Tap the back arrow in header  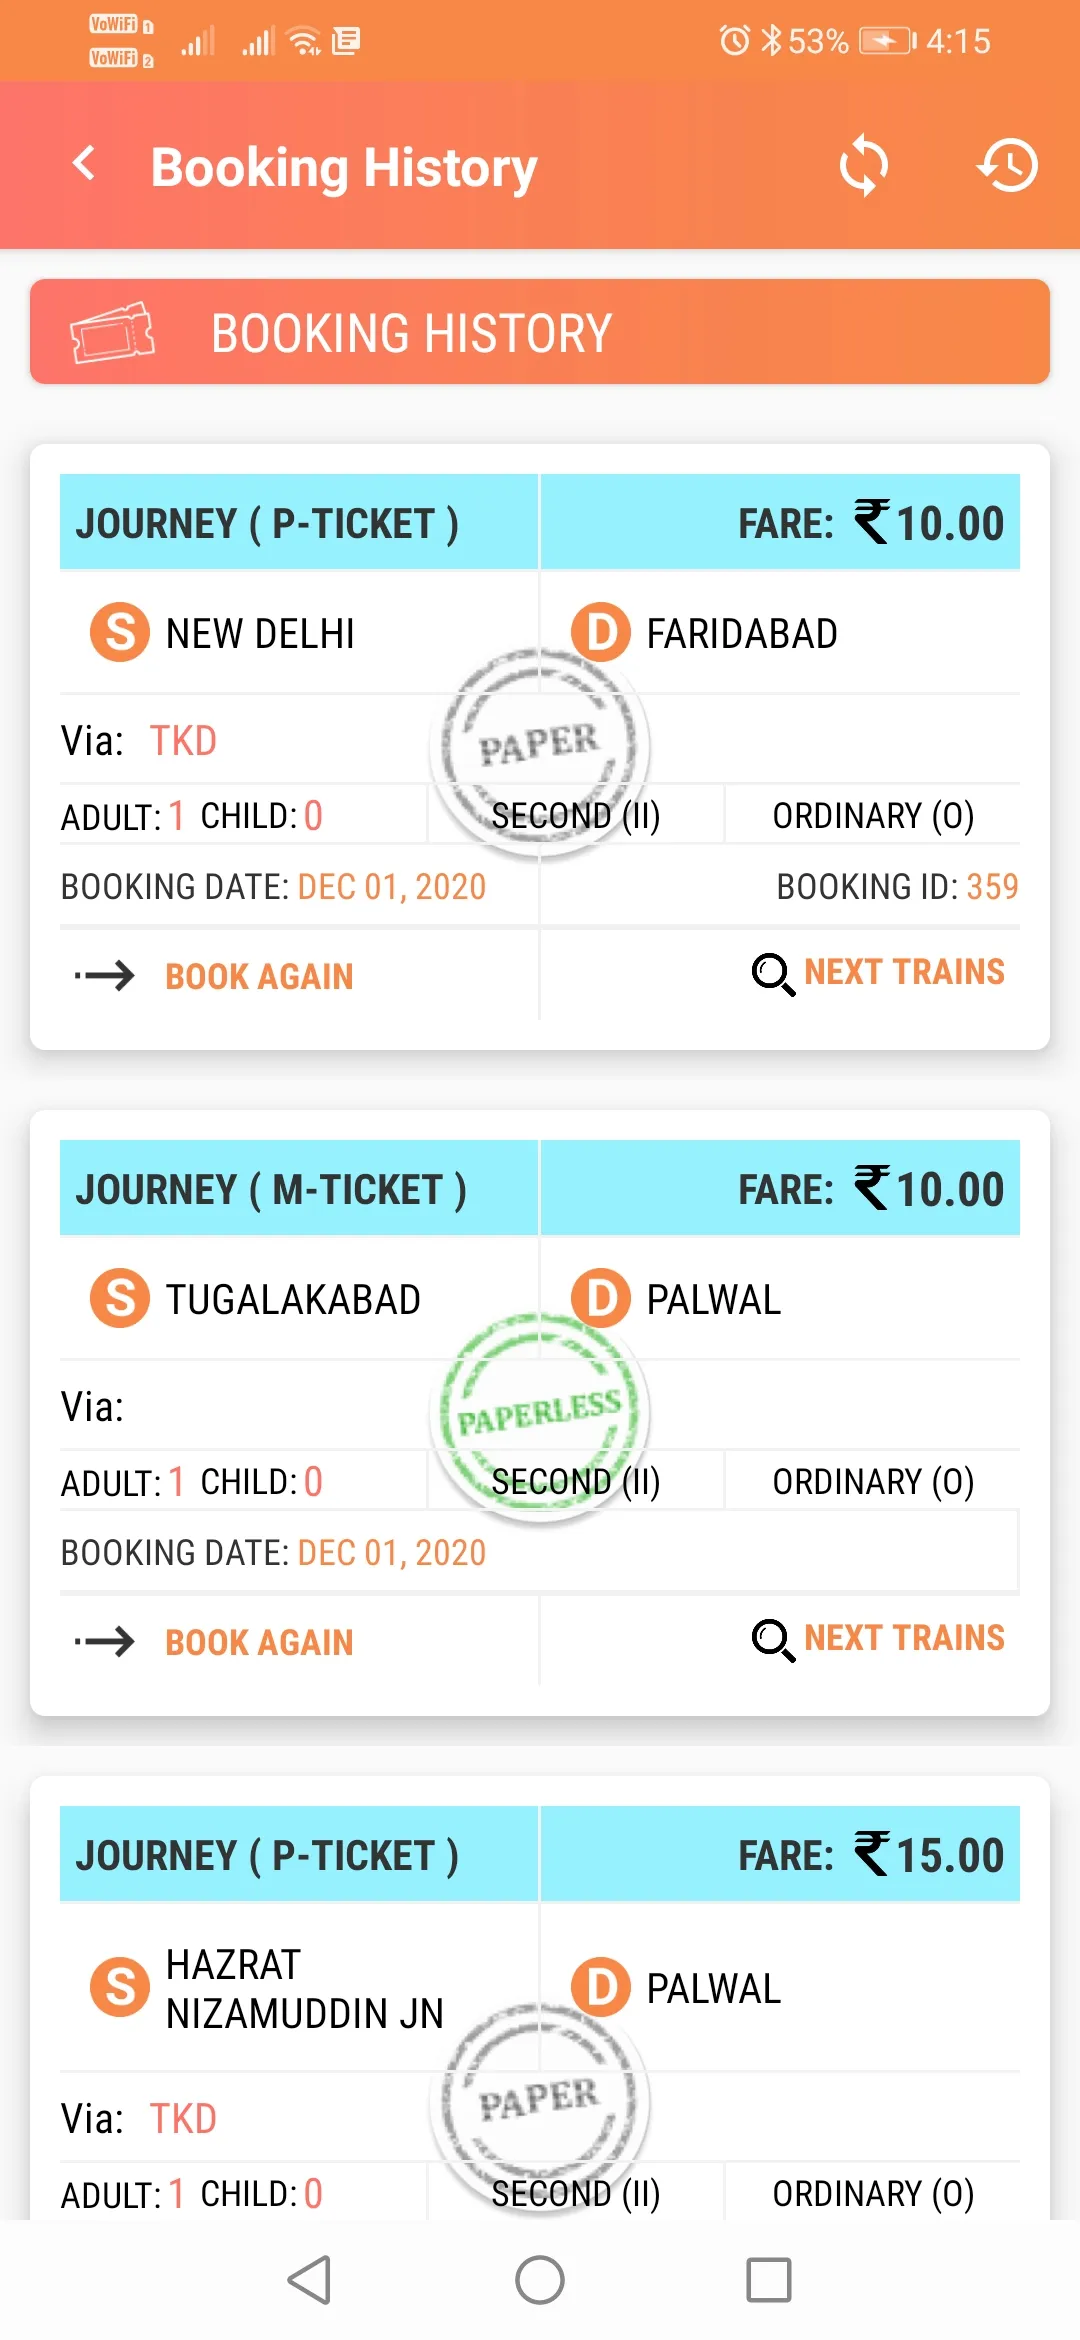[85, 164]
